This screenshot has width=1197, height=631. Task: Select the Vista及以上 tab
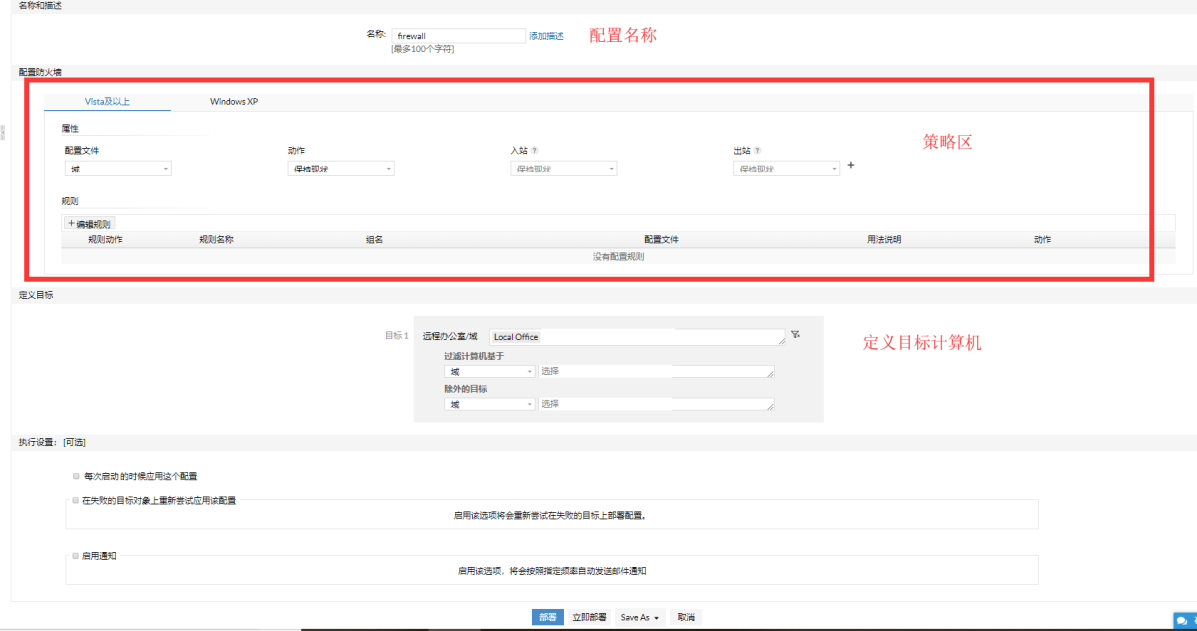coord(108,101)
